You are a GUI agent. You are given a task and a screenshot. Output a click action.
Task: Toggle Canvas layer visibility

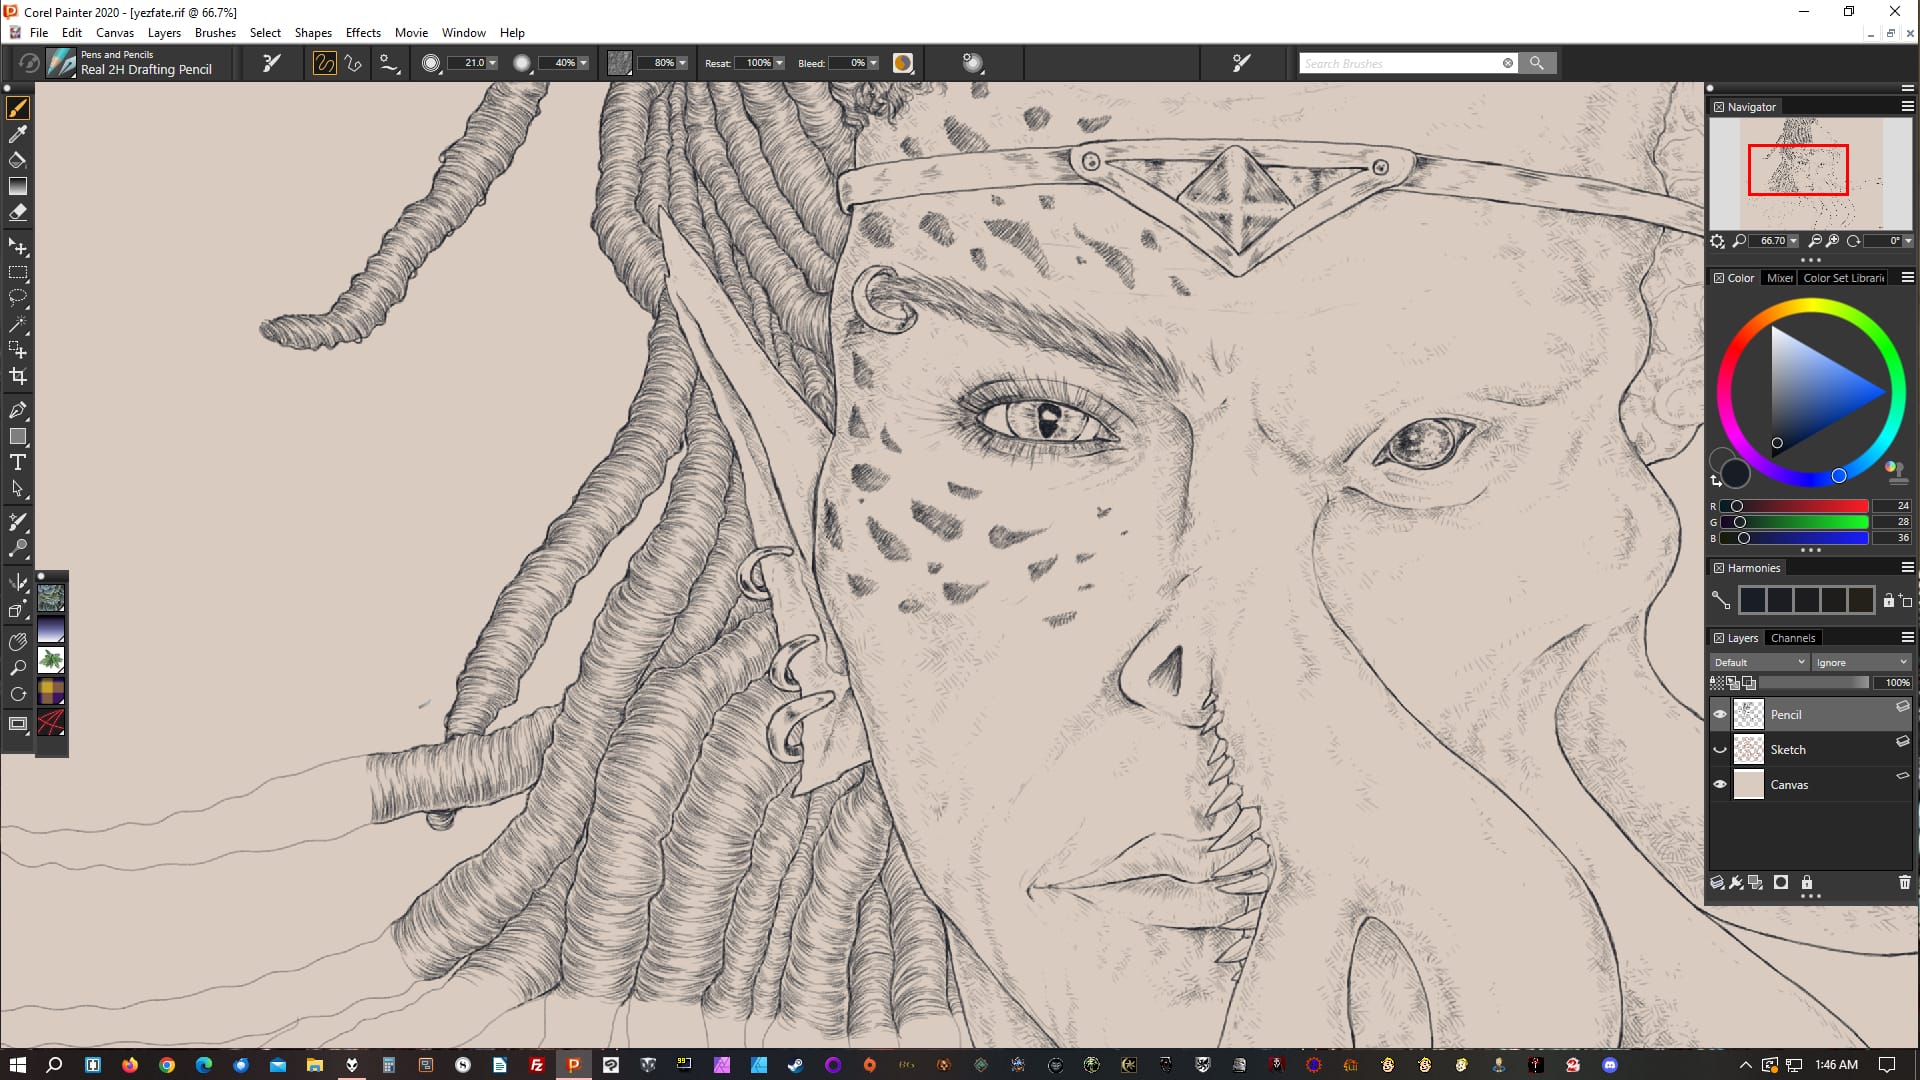click(1720, 784)
